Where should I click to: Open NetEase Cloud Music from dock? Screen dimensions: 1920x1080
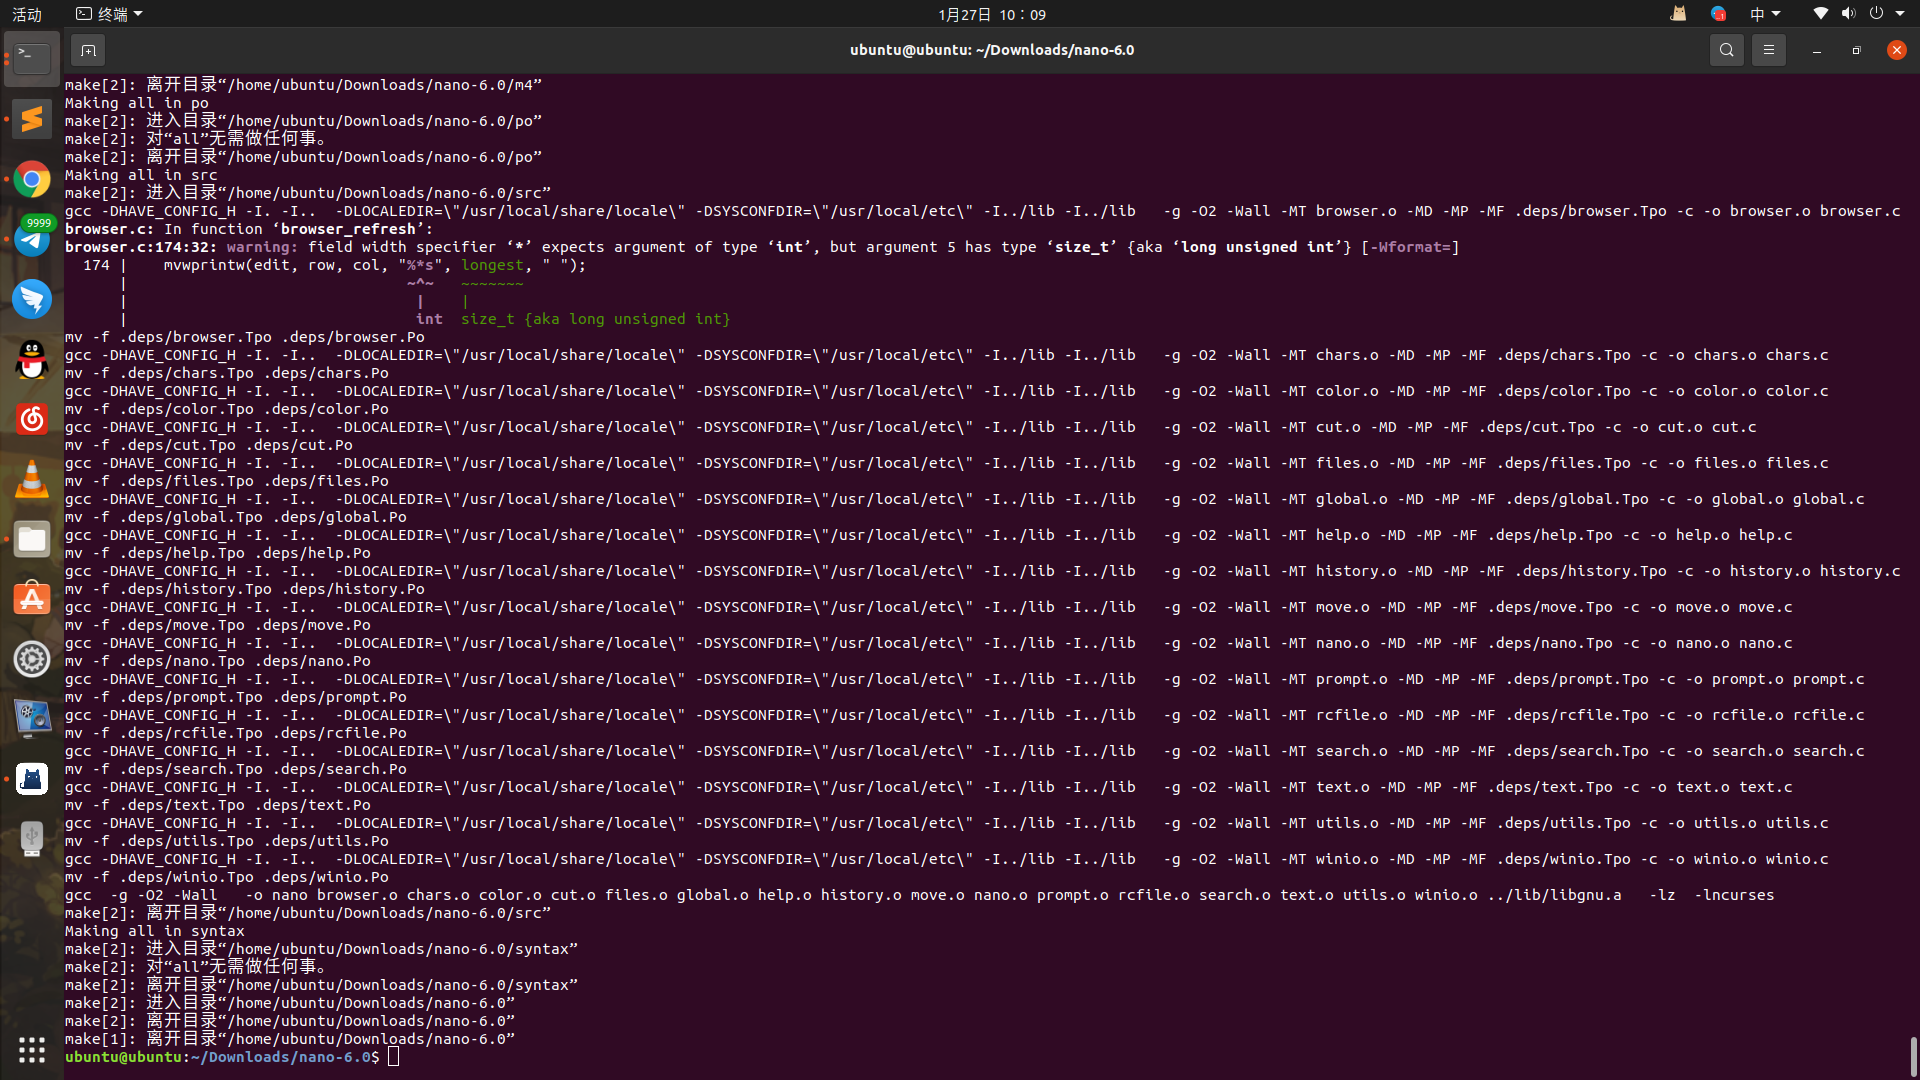32,419
